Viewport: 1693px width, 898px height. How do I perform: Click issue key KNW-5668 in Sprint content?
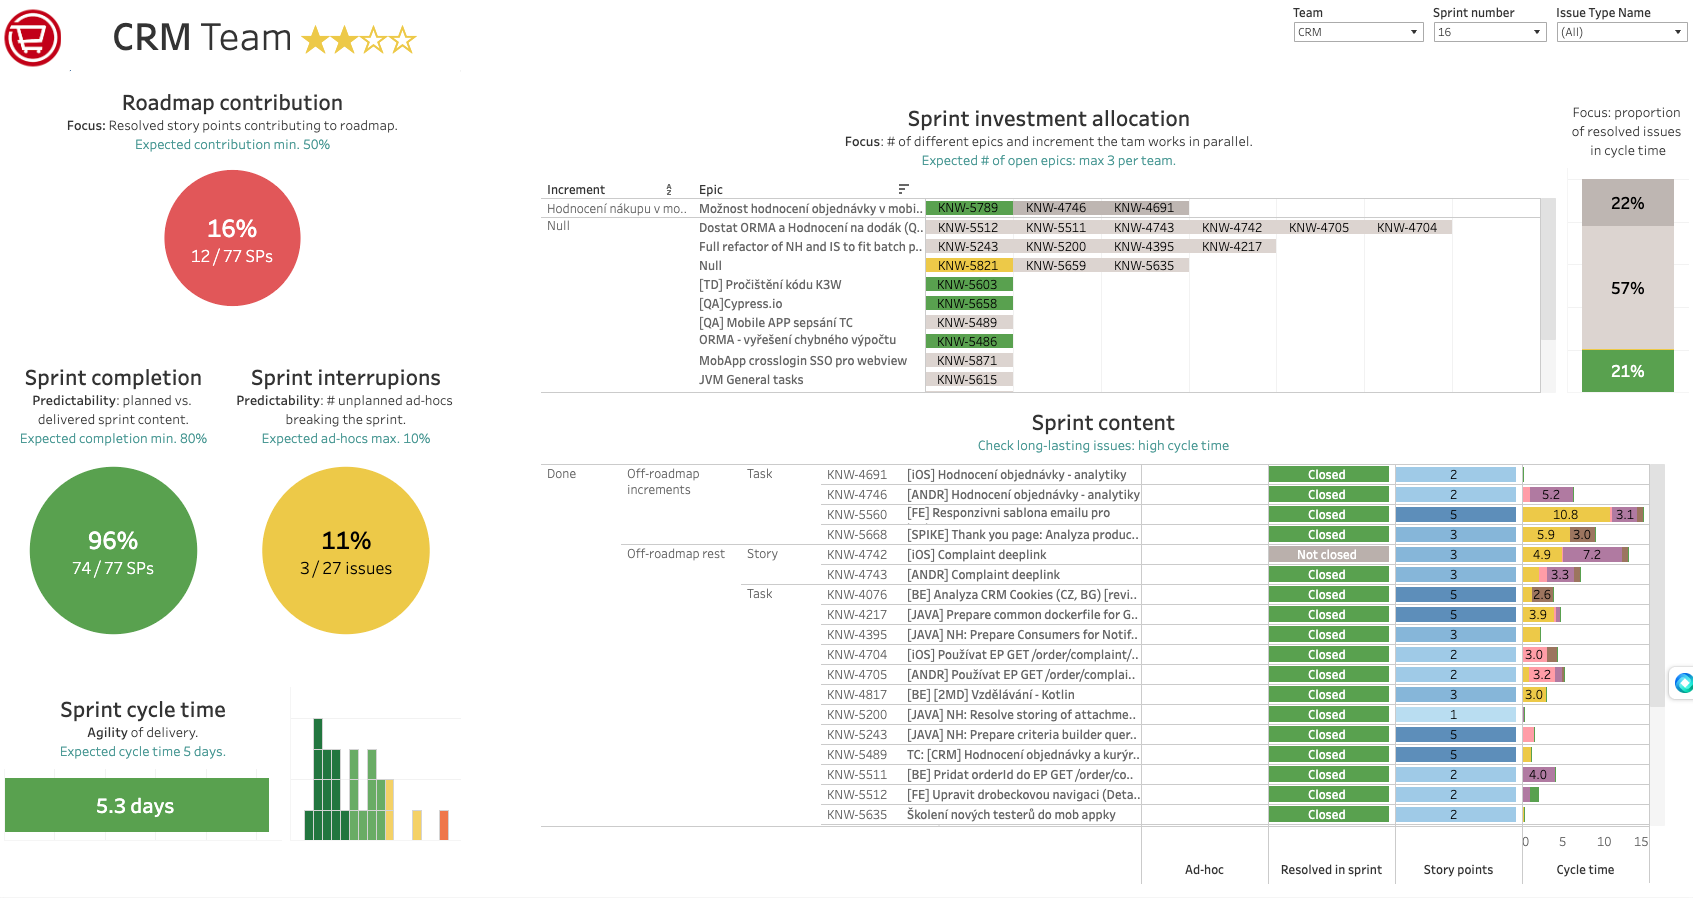click(x=857, y=535)
